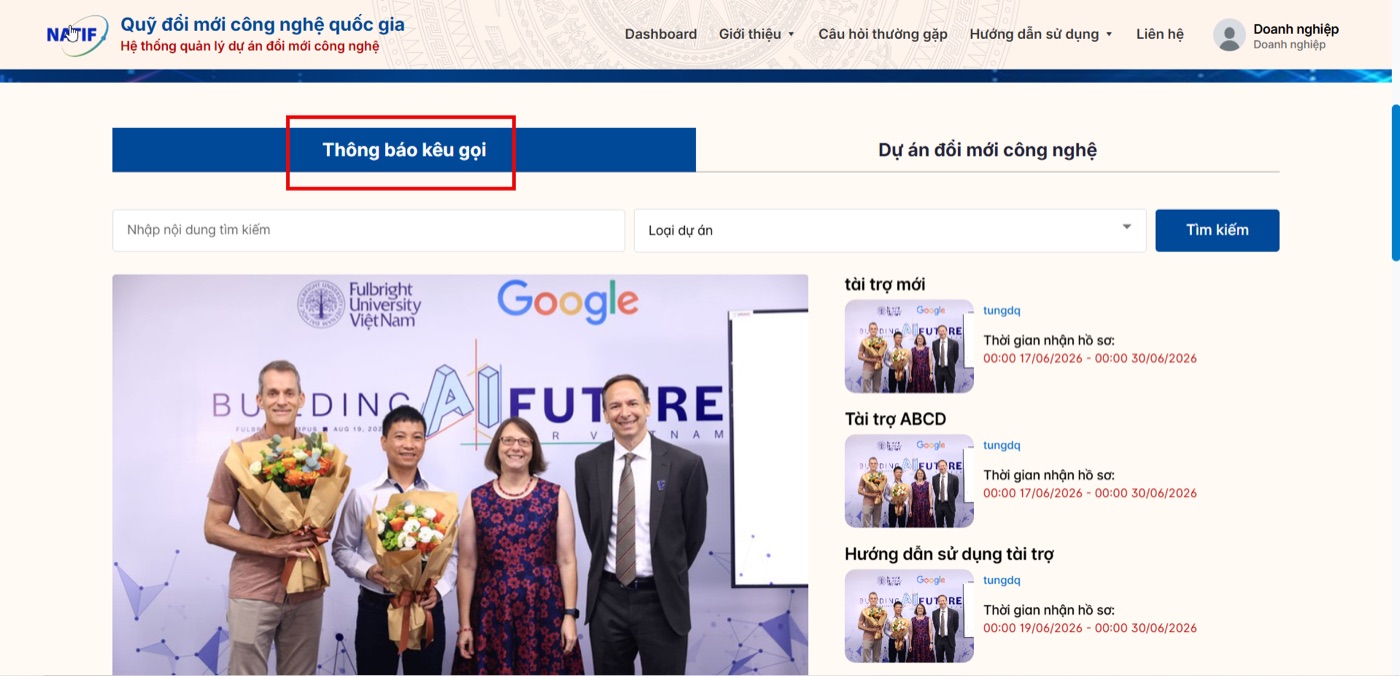1400x676 pixels.
Task: Focus the Nhập nội dung tìm kiếm field
Action: click(x=368, y=230)
